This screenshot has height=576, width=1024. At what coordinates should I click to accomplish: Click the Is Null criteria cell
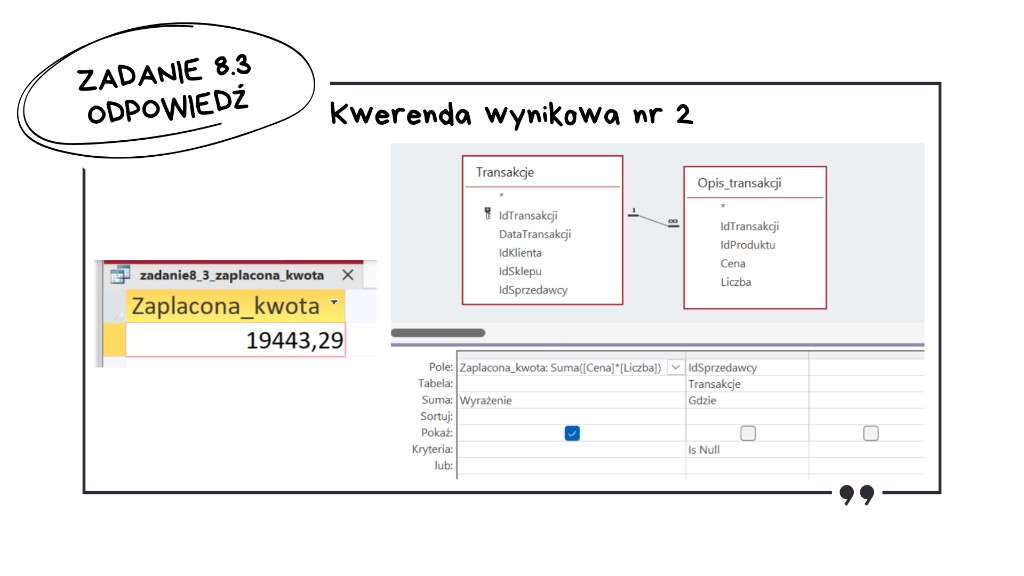coord(747,449)
